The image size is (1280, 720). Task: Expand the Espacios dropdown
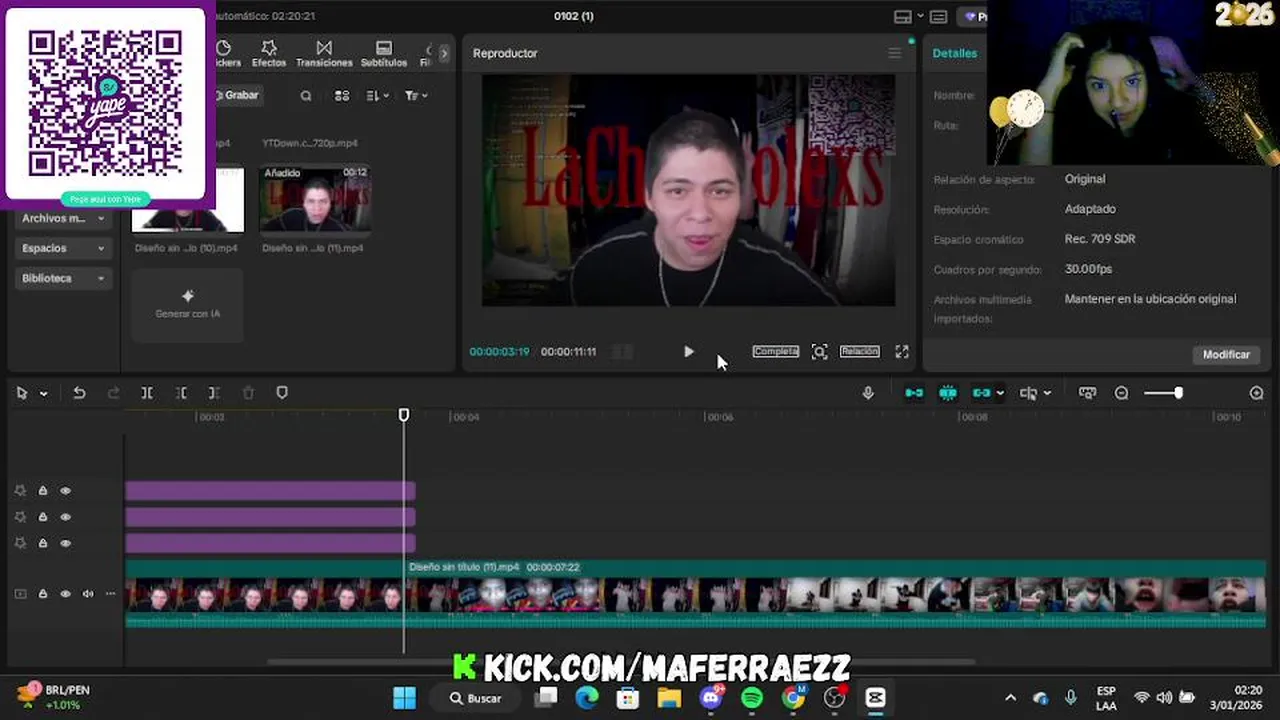tap(63, 248)
